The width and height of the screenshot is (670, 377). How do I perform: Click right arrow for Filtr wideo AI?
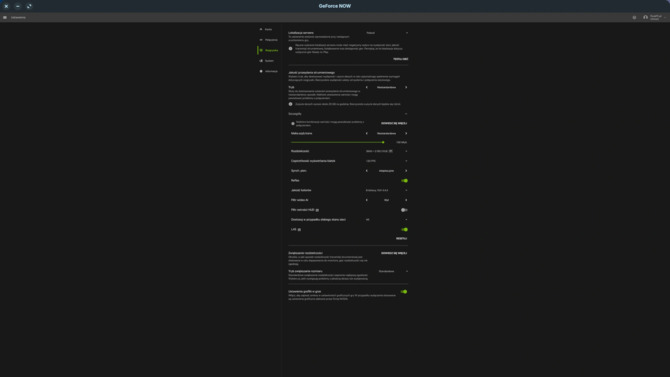click(406, 200)
